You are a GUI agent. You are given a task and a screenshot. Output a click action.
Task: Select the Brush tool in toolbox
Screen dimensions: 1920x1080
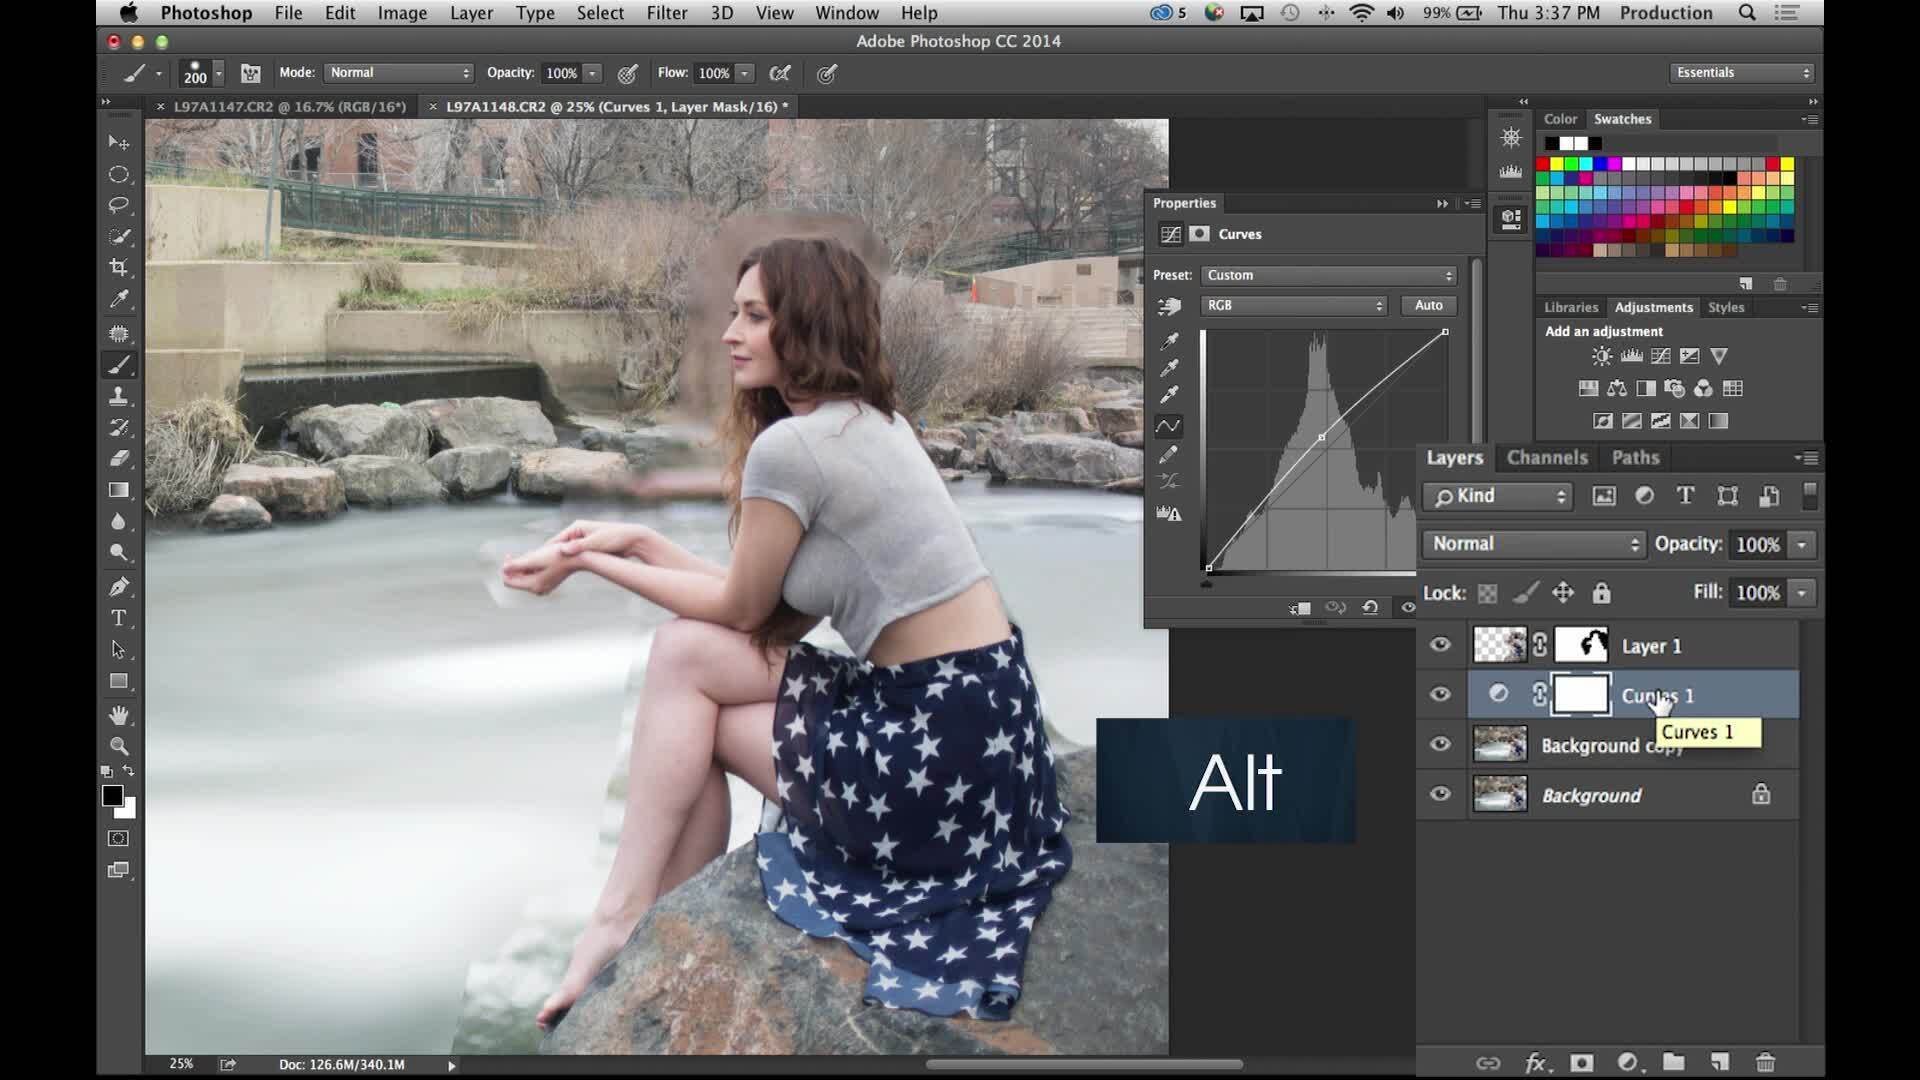[118, 365]
